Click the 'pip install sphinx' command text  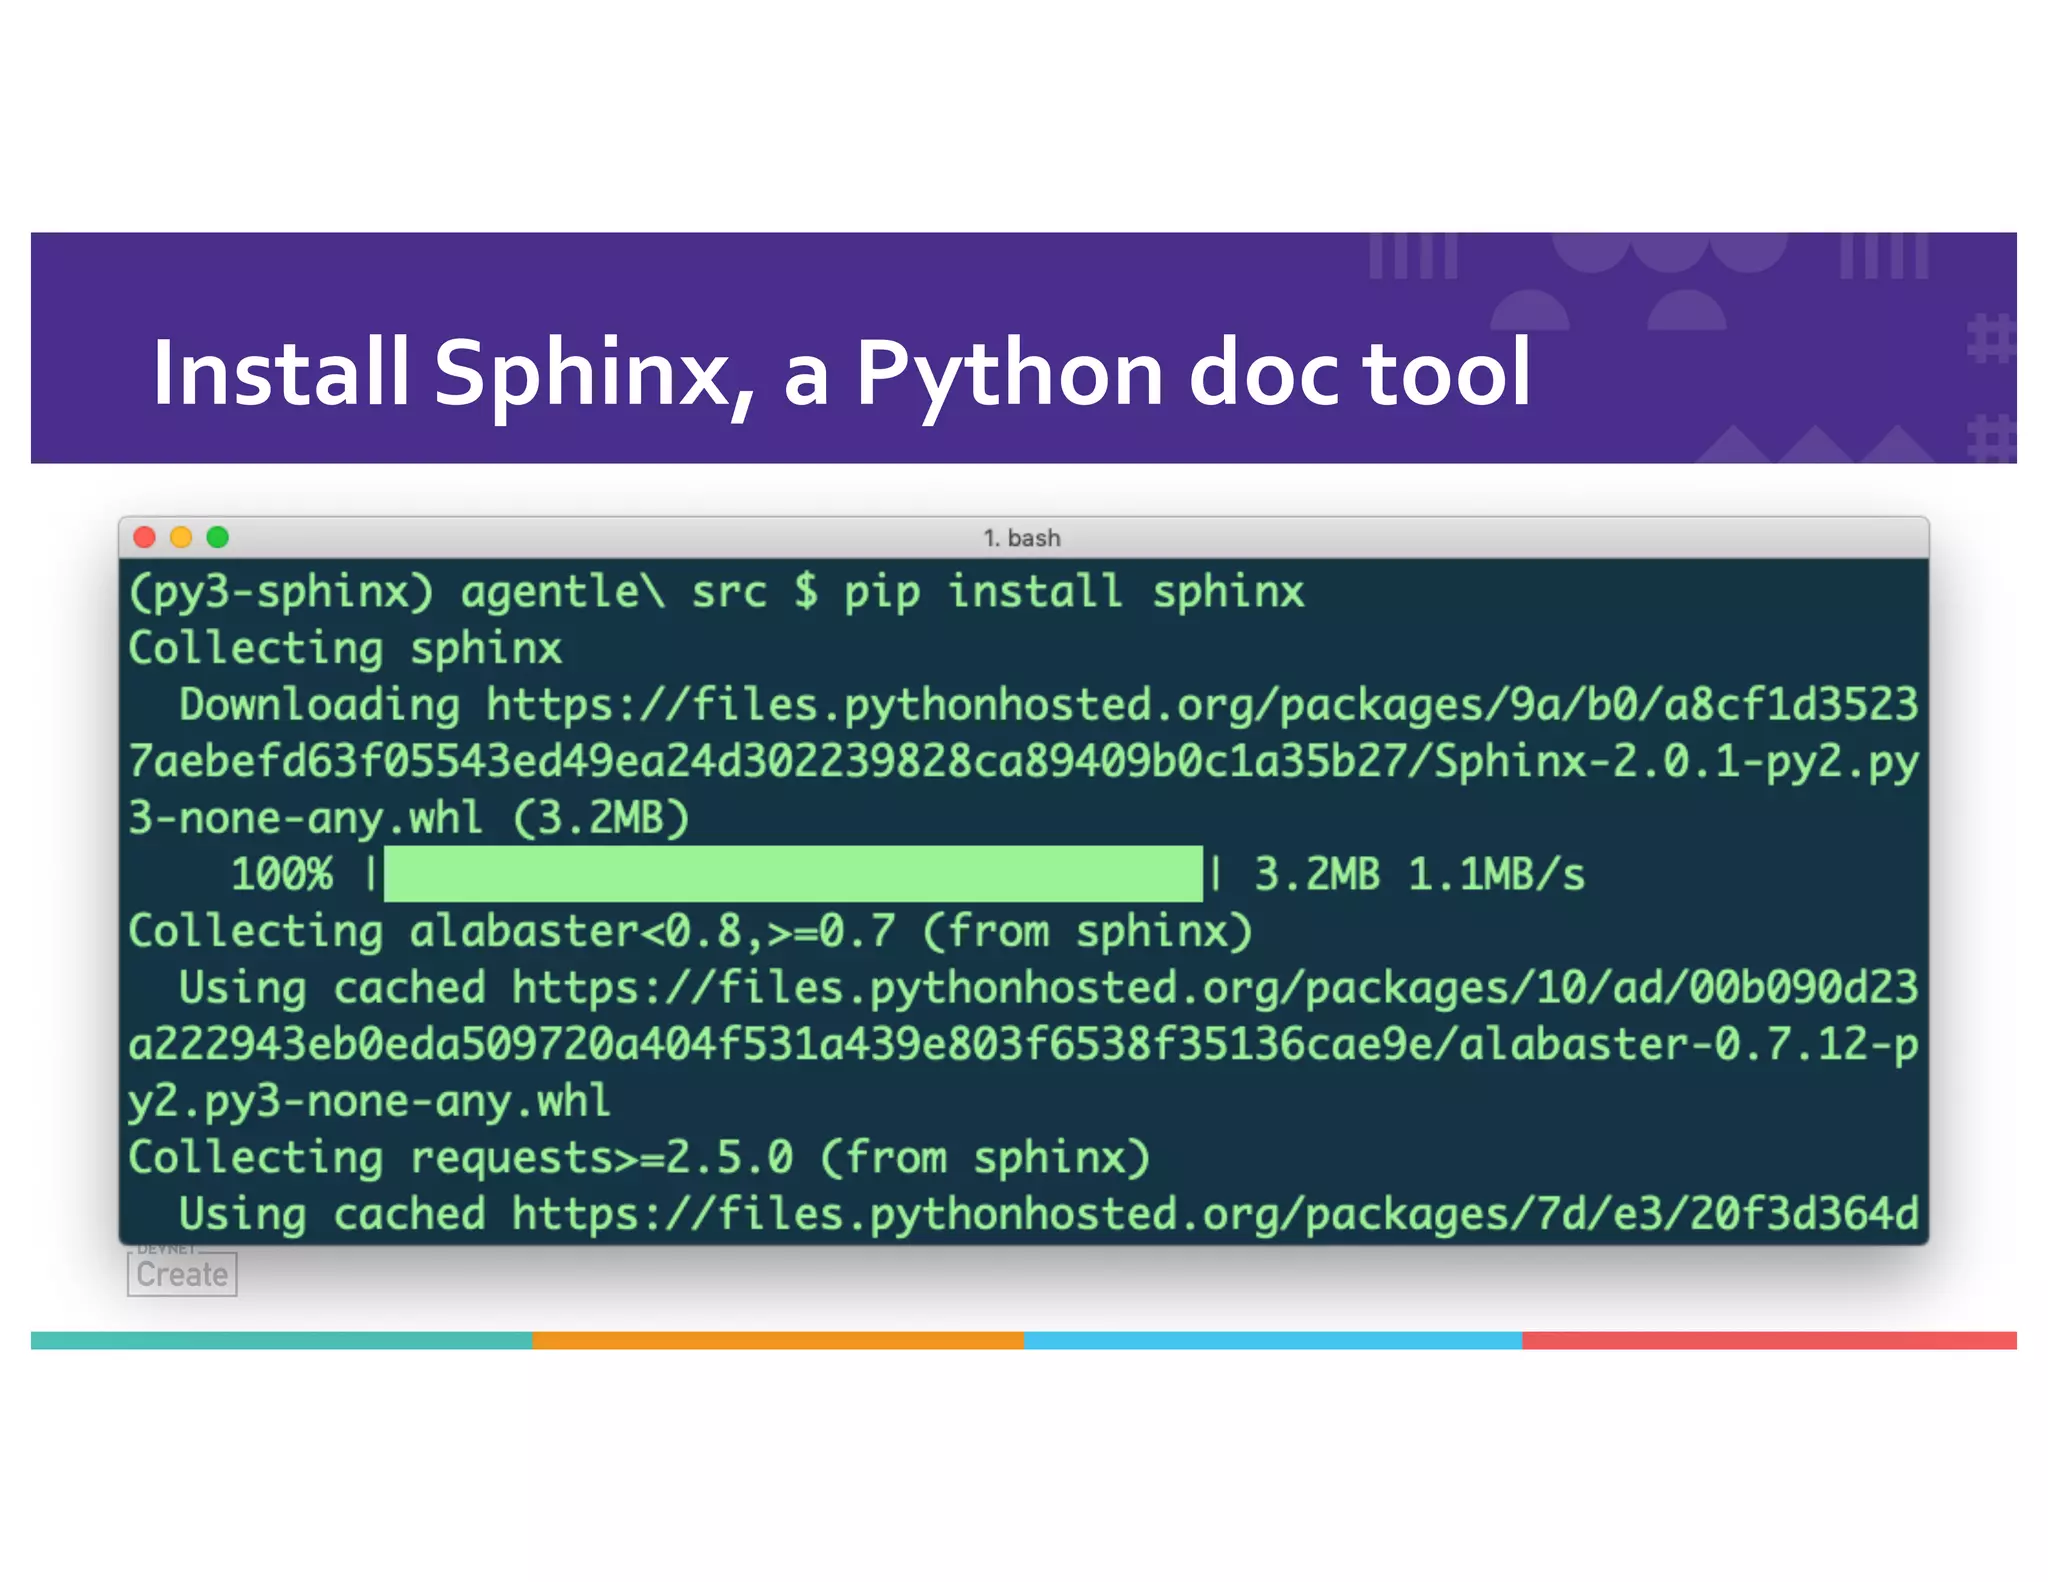tap(1074, 591)
